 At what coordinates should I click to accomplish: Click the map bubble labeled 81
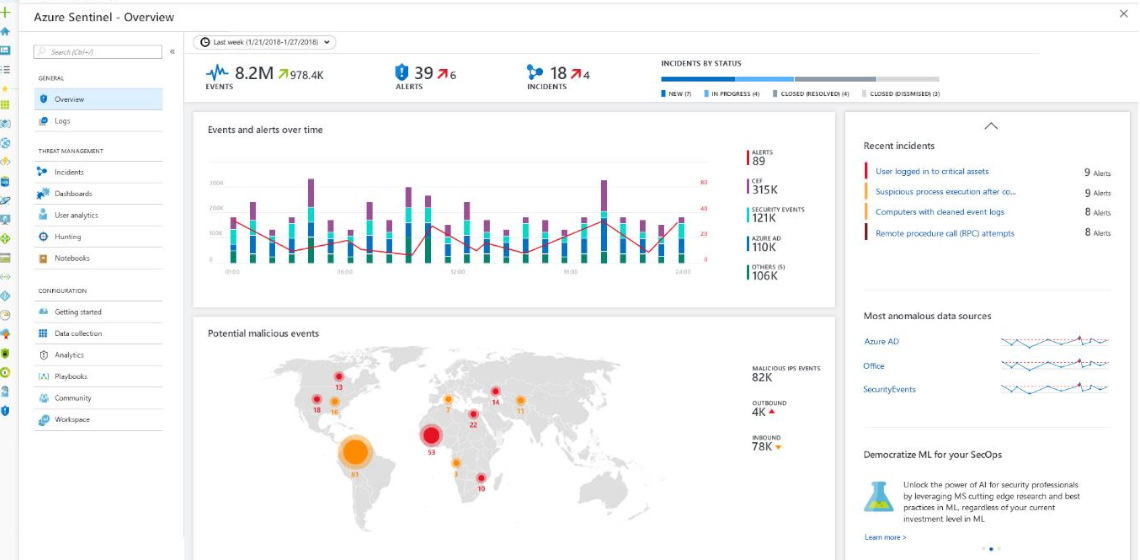[x=355, y=453]
